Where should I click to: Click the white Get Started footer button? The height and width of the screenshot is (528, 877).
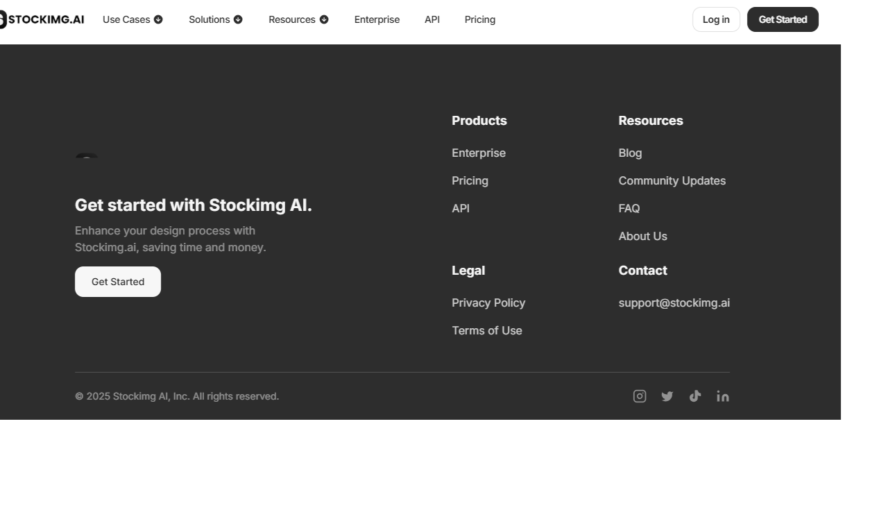118,282
